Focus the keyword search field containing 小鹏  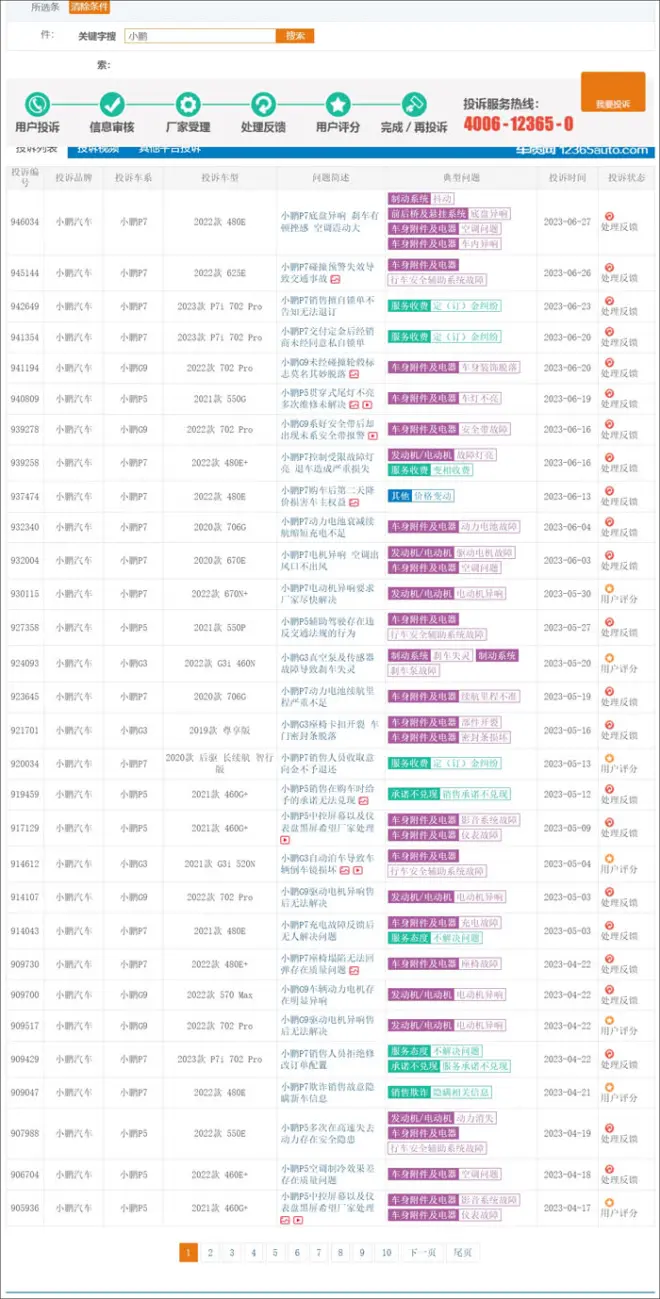(x=200, y=36)
